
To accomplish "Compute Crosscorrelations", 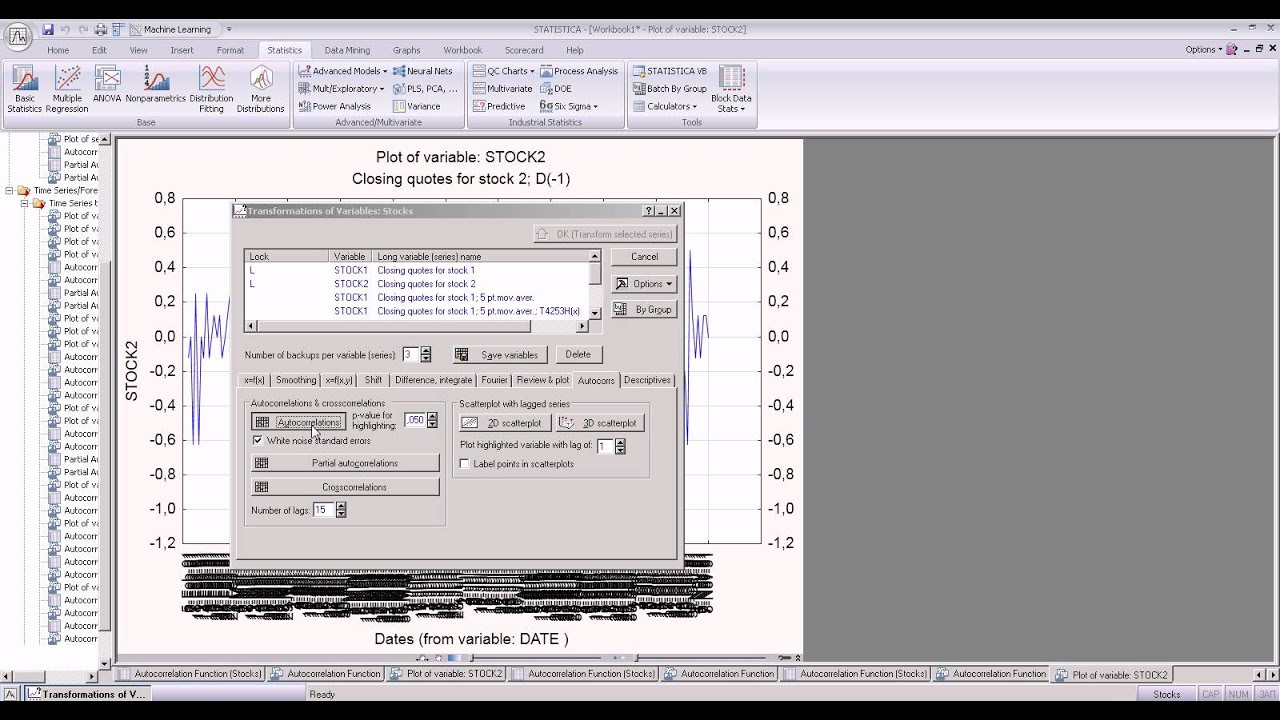I will [x=345, y=487].
